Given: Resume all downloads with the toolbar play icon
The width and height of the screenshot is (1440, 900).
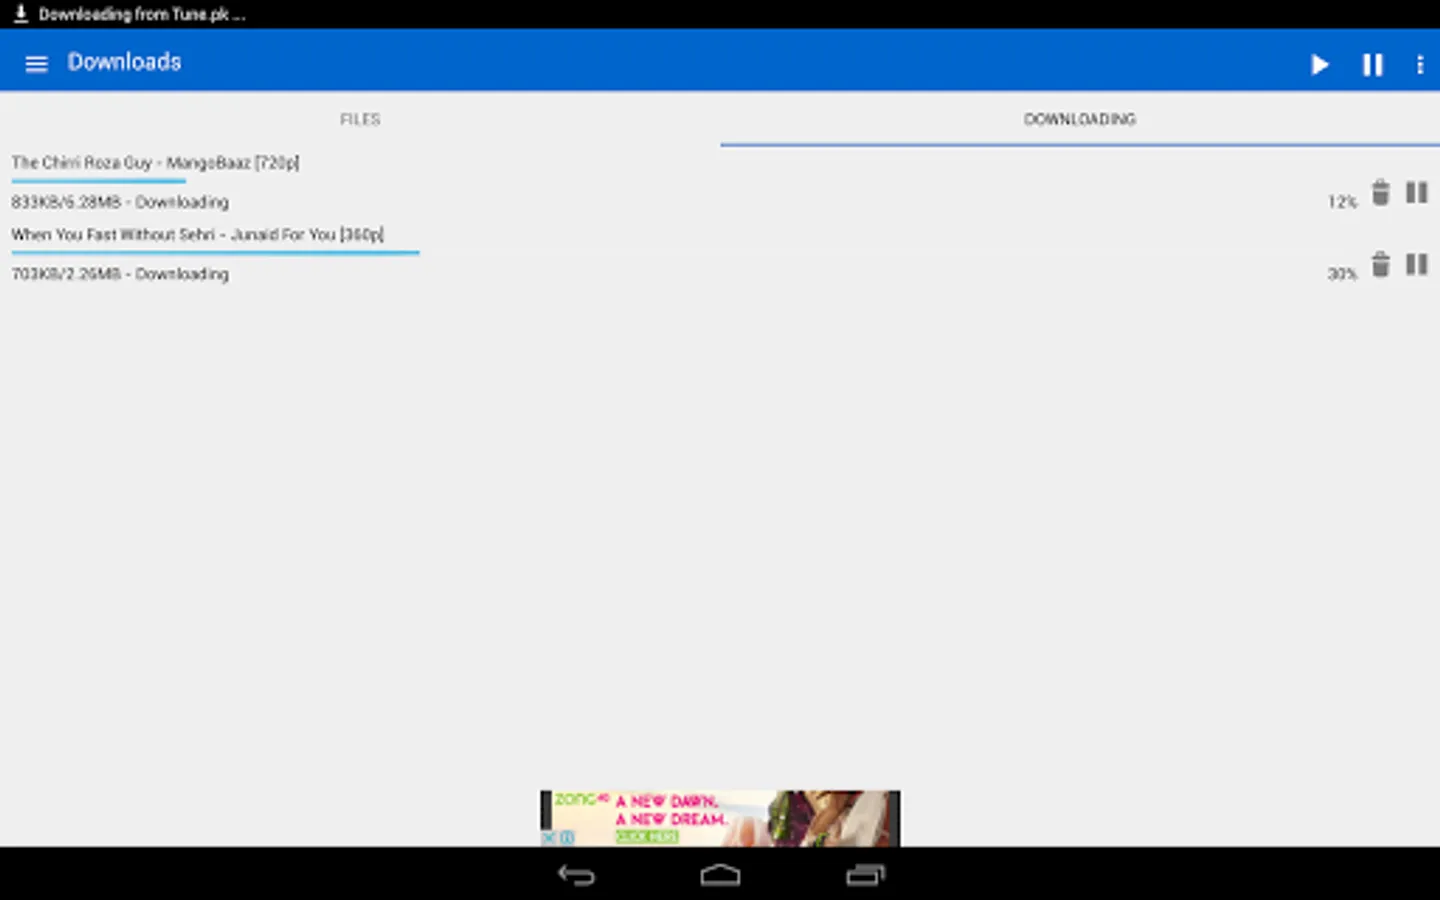Looking at the screenshot, I should click(1320, 65).
